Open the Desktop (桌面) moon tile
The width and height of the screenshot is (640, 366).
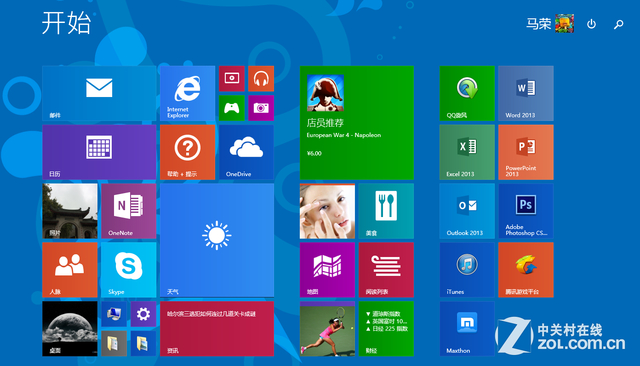pos(70,328)
